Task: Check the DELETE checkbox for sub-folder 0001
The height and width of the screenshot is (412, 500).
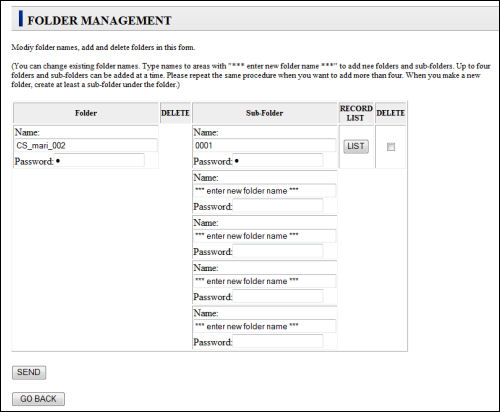Action: [391, 147]
